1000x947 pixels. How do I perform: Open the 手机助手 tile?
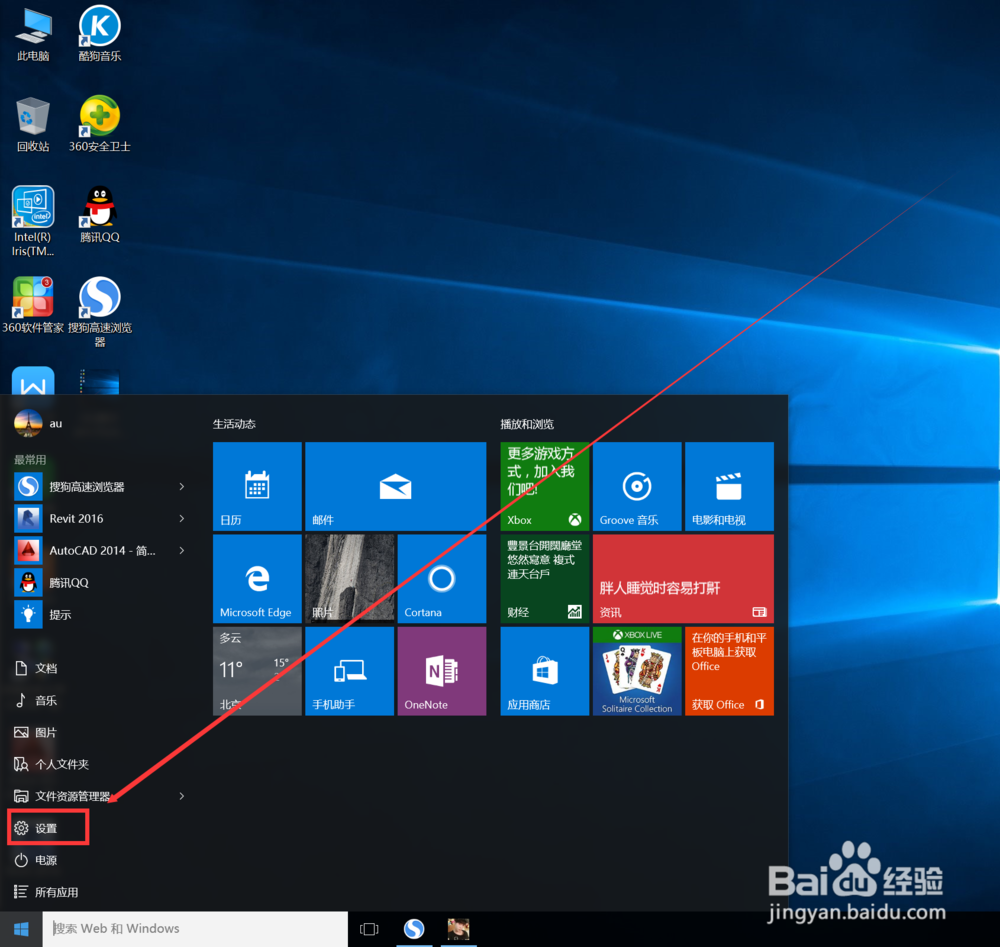tap(349, 671)
